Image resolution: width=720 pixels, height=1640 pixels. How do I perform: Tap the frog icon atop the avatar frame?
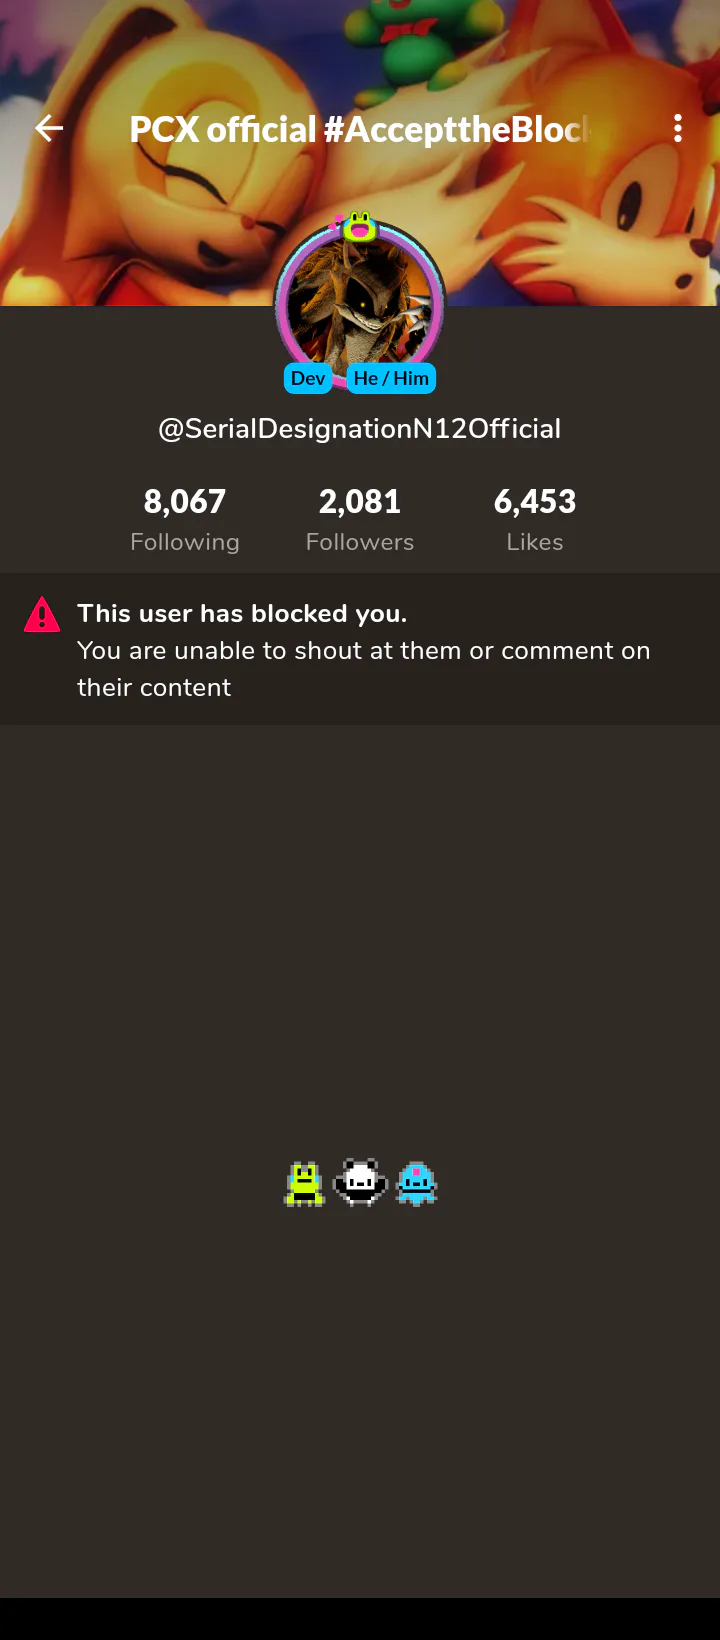coord(360,227)
